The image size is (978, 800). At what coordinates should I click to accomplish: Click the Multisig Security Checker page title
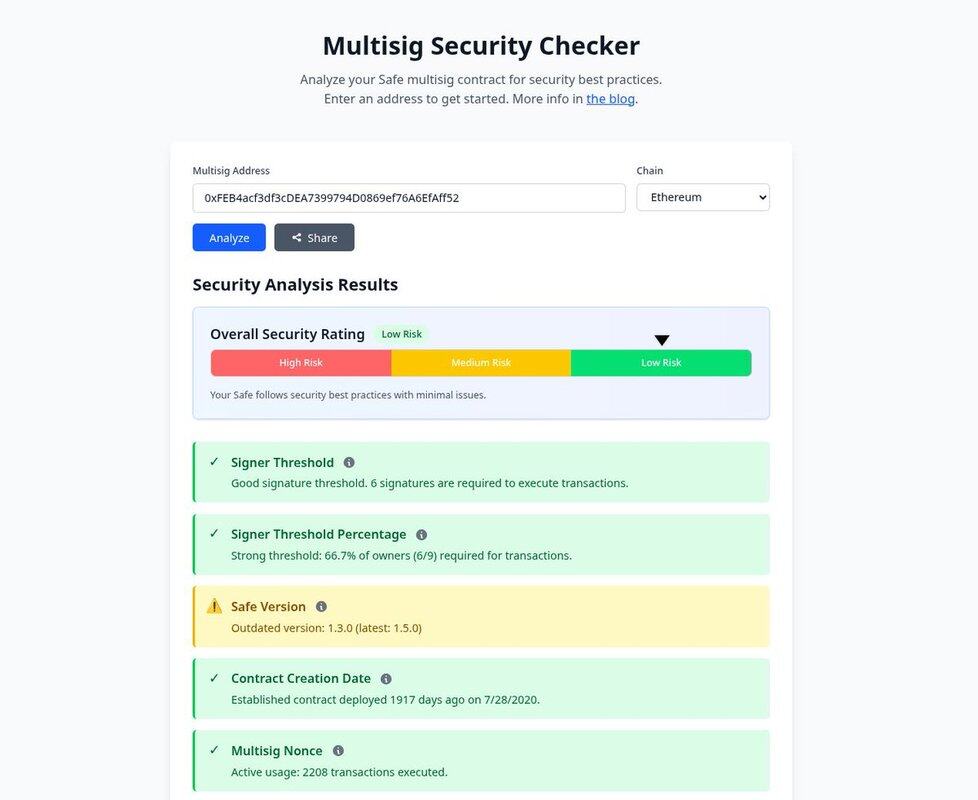pyautogui.click(x=481, y=46)
